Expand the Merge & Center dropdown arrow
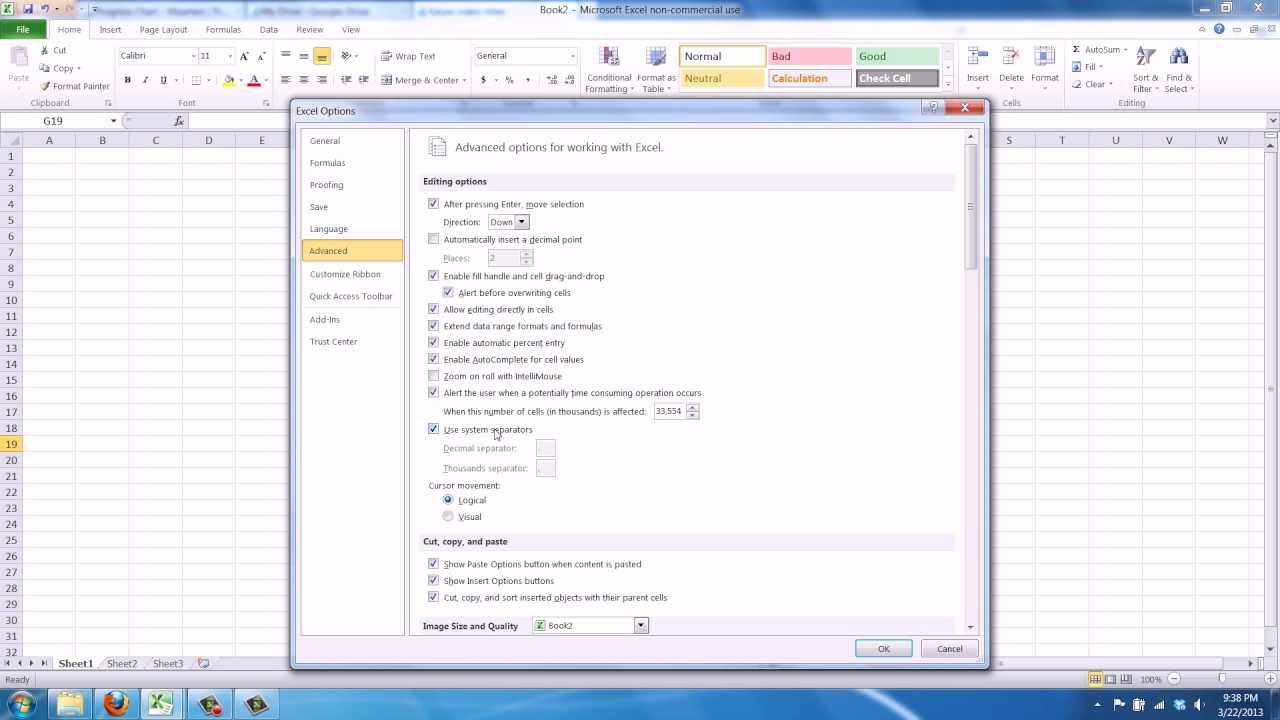This screenshot has width=1280, height=720. point(465,80)
